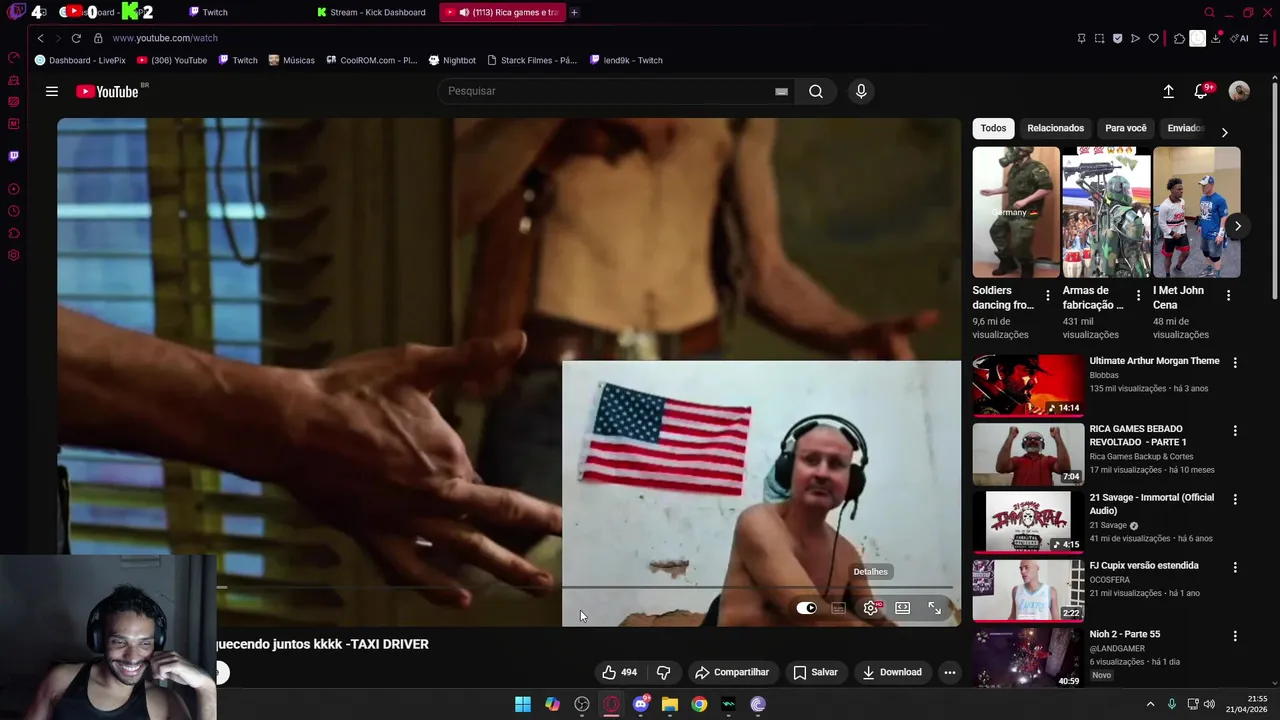The width and height of the screenshot is (1280, 720).
Task: Open the YouTube notifications bell
Action: point(1201,91)
